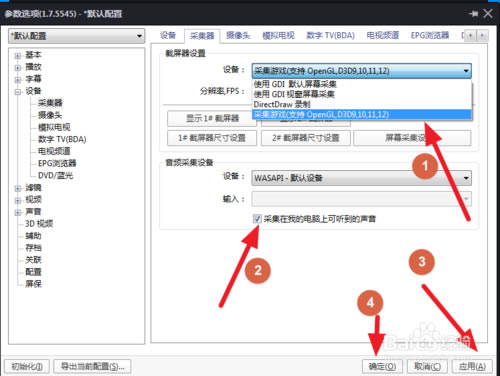Expand the 播放 tree node
500x376 pixels.
point(18,68)
